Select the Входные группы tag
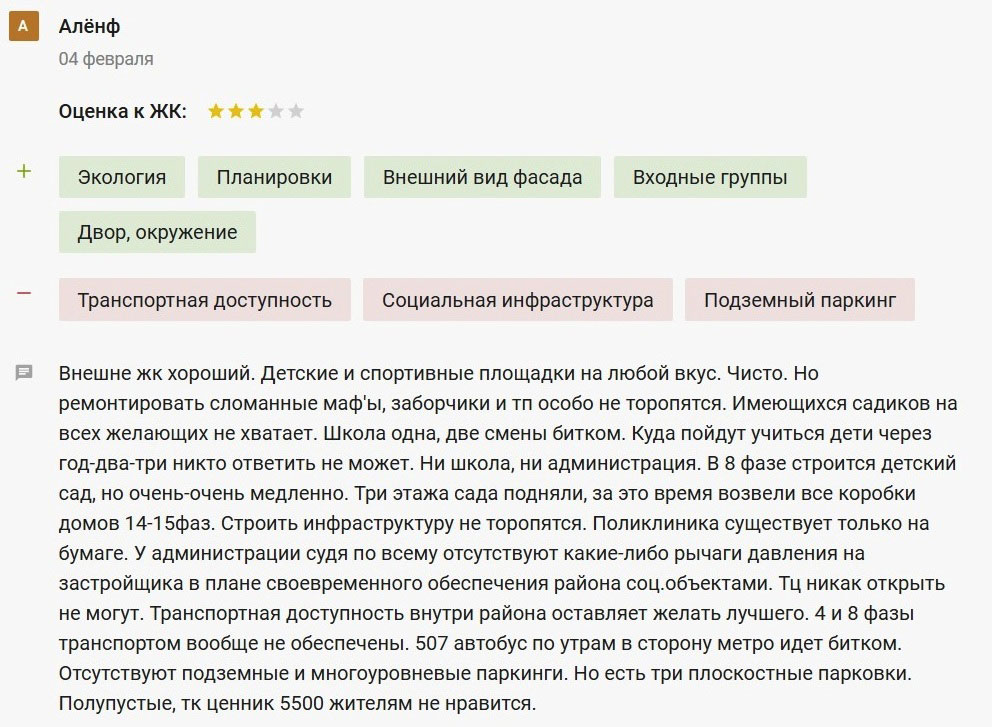This screenshot has width=992, height=727. 710,177
